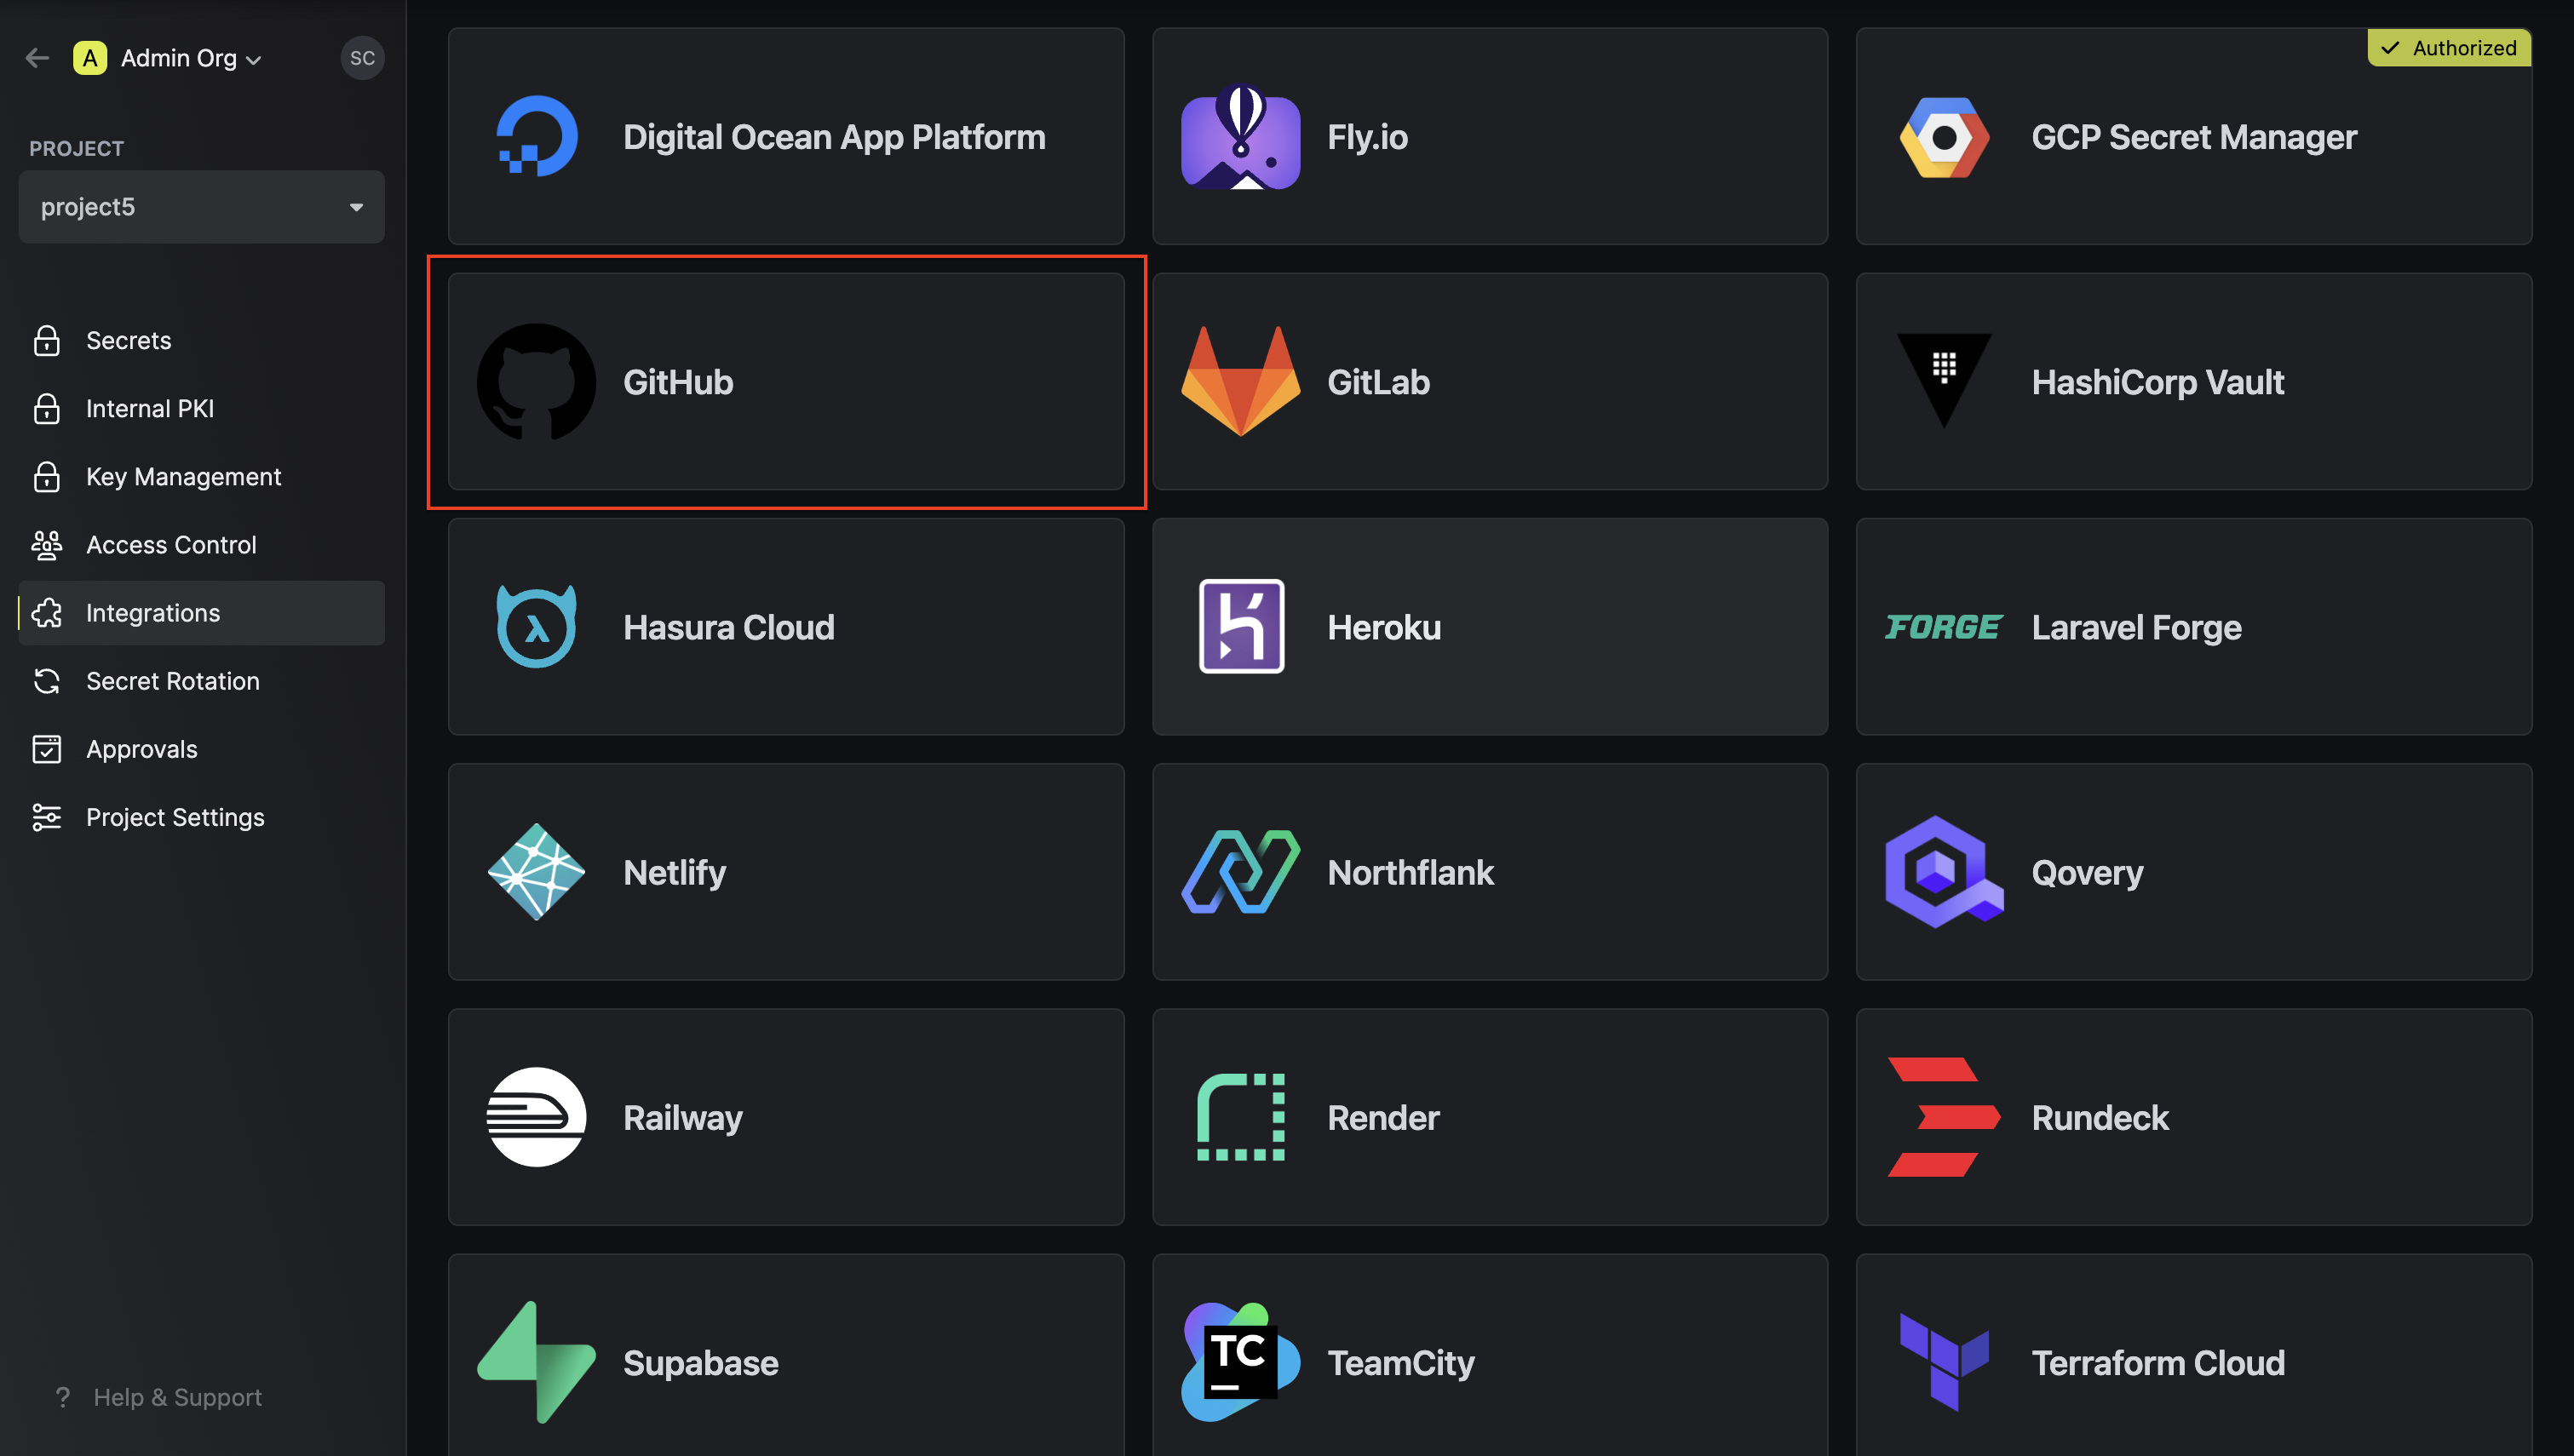Click the Digital Ocean logo icon

[x=537, y=136]
